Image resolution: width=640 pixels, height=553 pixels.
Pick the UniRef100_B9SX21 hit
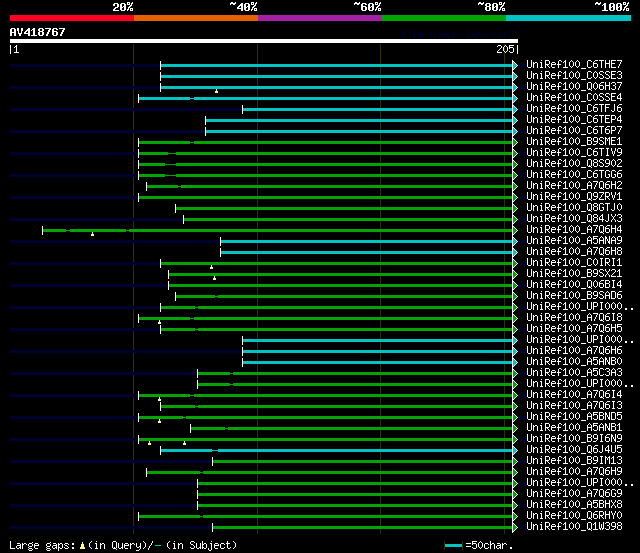pos(574,274)
